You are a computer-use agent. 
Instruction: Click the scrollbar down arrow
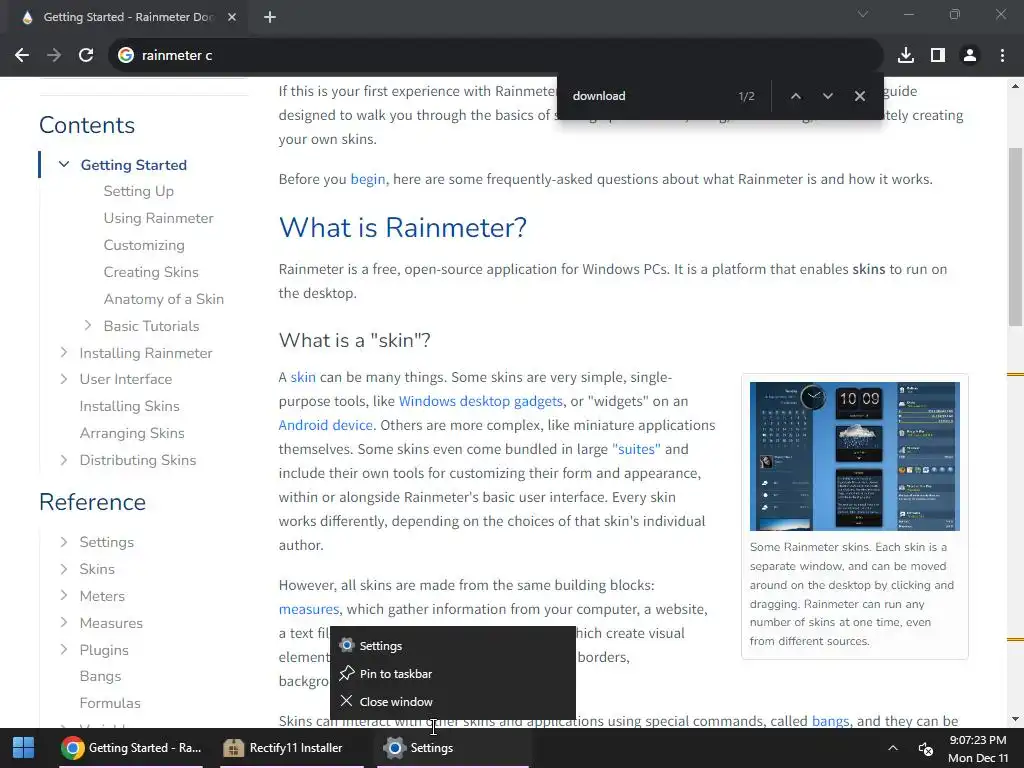tap(1016, 719)
